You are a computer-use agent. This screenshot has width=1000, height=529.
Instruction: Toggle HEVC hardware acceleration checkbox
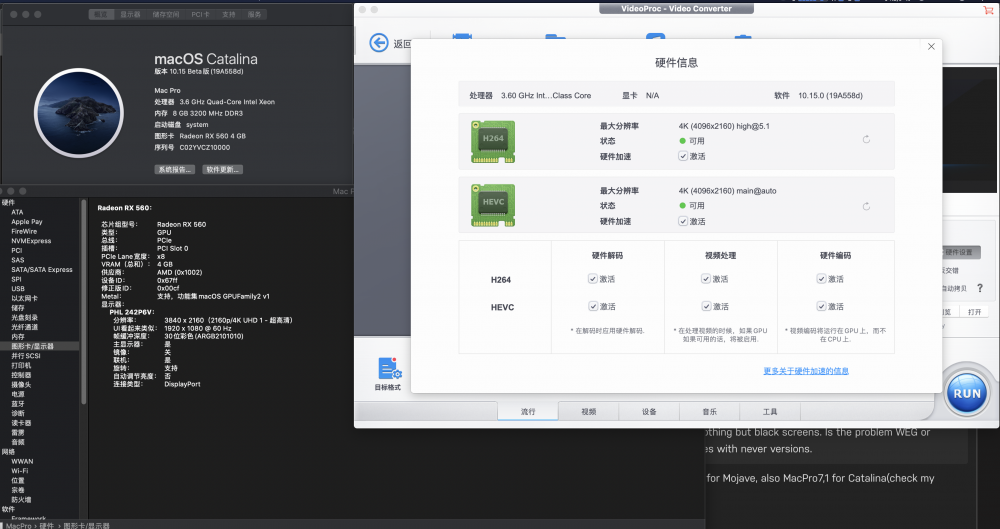(683, 221)
